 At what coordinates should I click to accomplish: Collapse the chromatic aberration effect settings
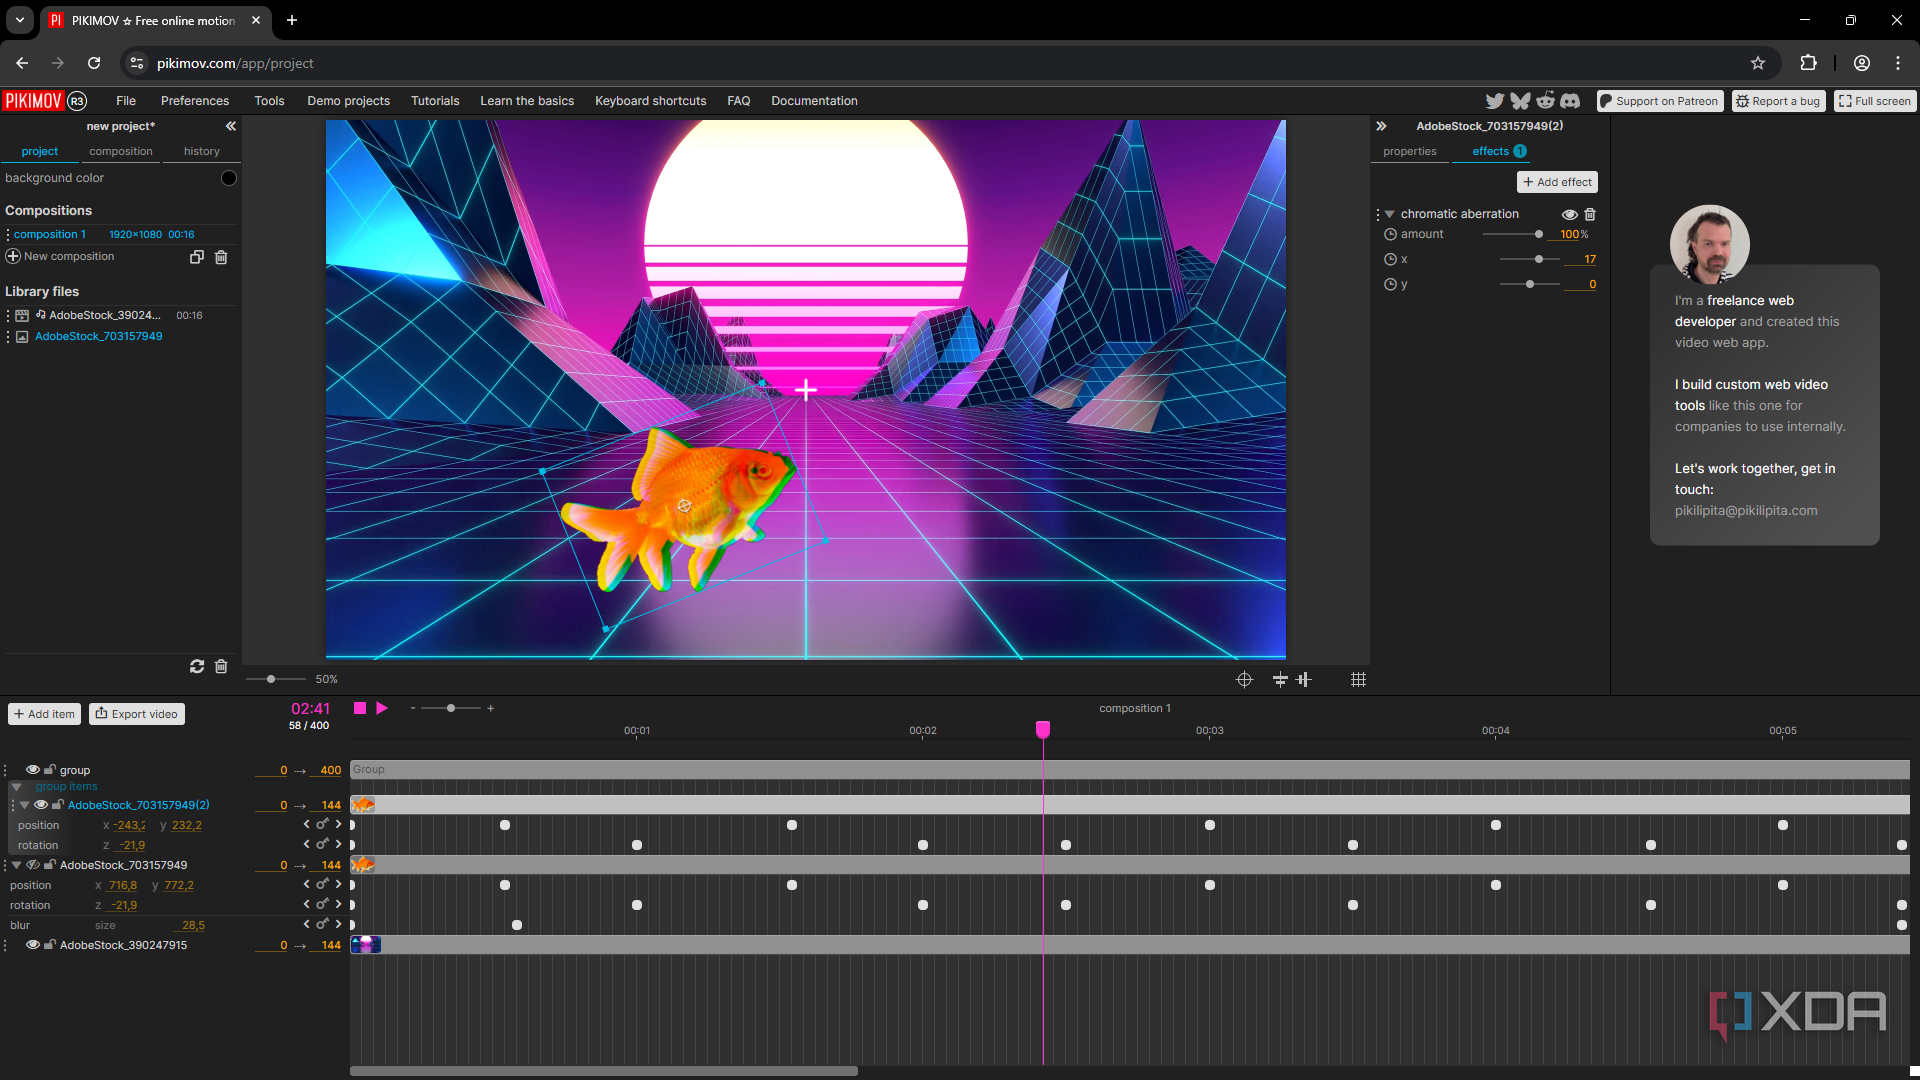pyautogui.click(x=1389, y=214)
